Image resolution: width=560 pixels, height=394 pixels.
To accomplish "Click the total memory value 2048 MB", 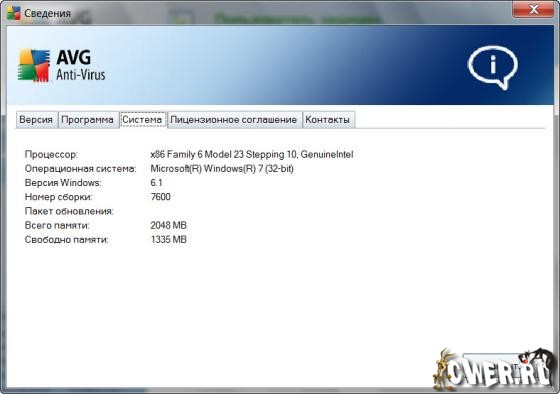I will [169, 225].
